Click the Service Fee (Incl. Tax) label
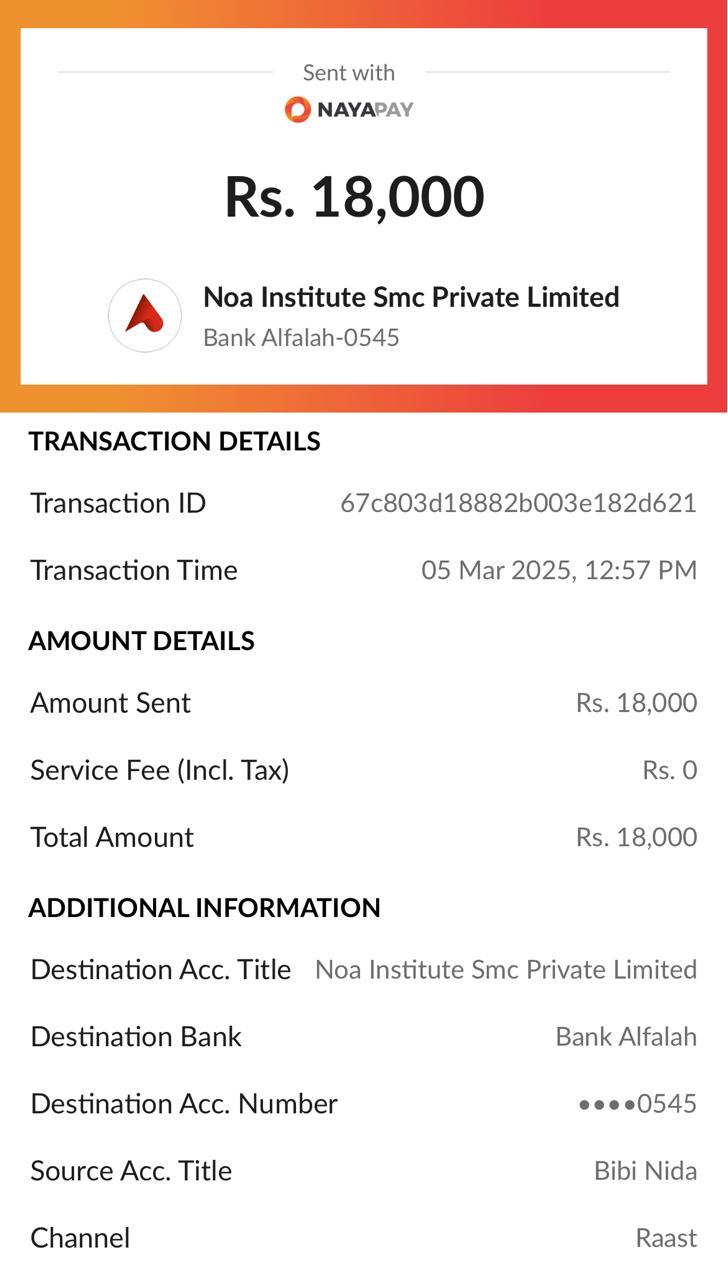The height and width of the screenshot is (1280, 728). (x=160, y=770)
